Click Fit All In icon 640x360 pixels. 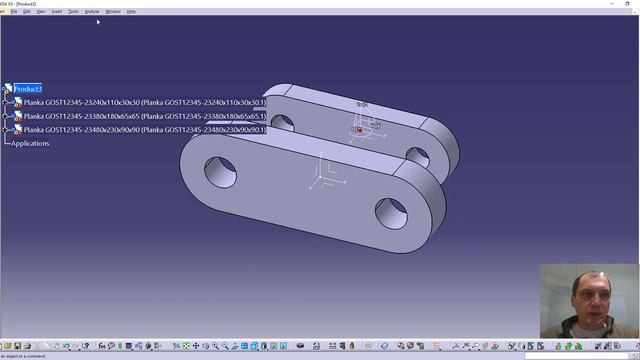coord(186,346)
